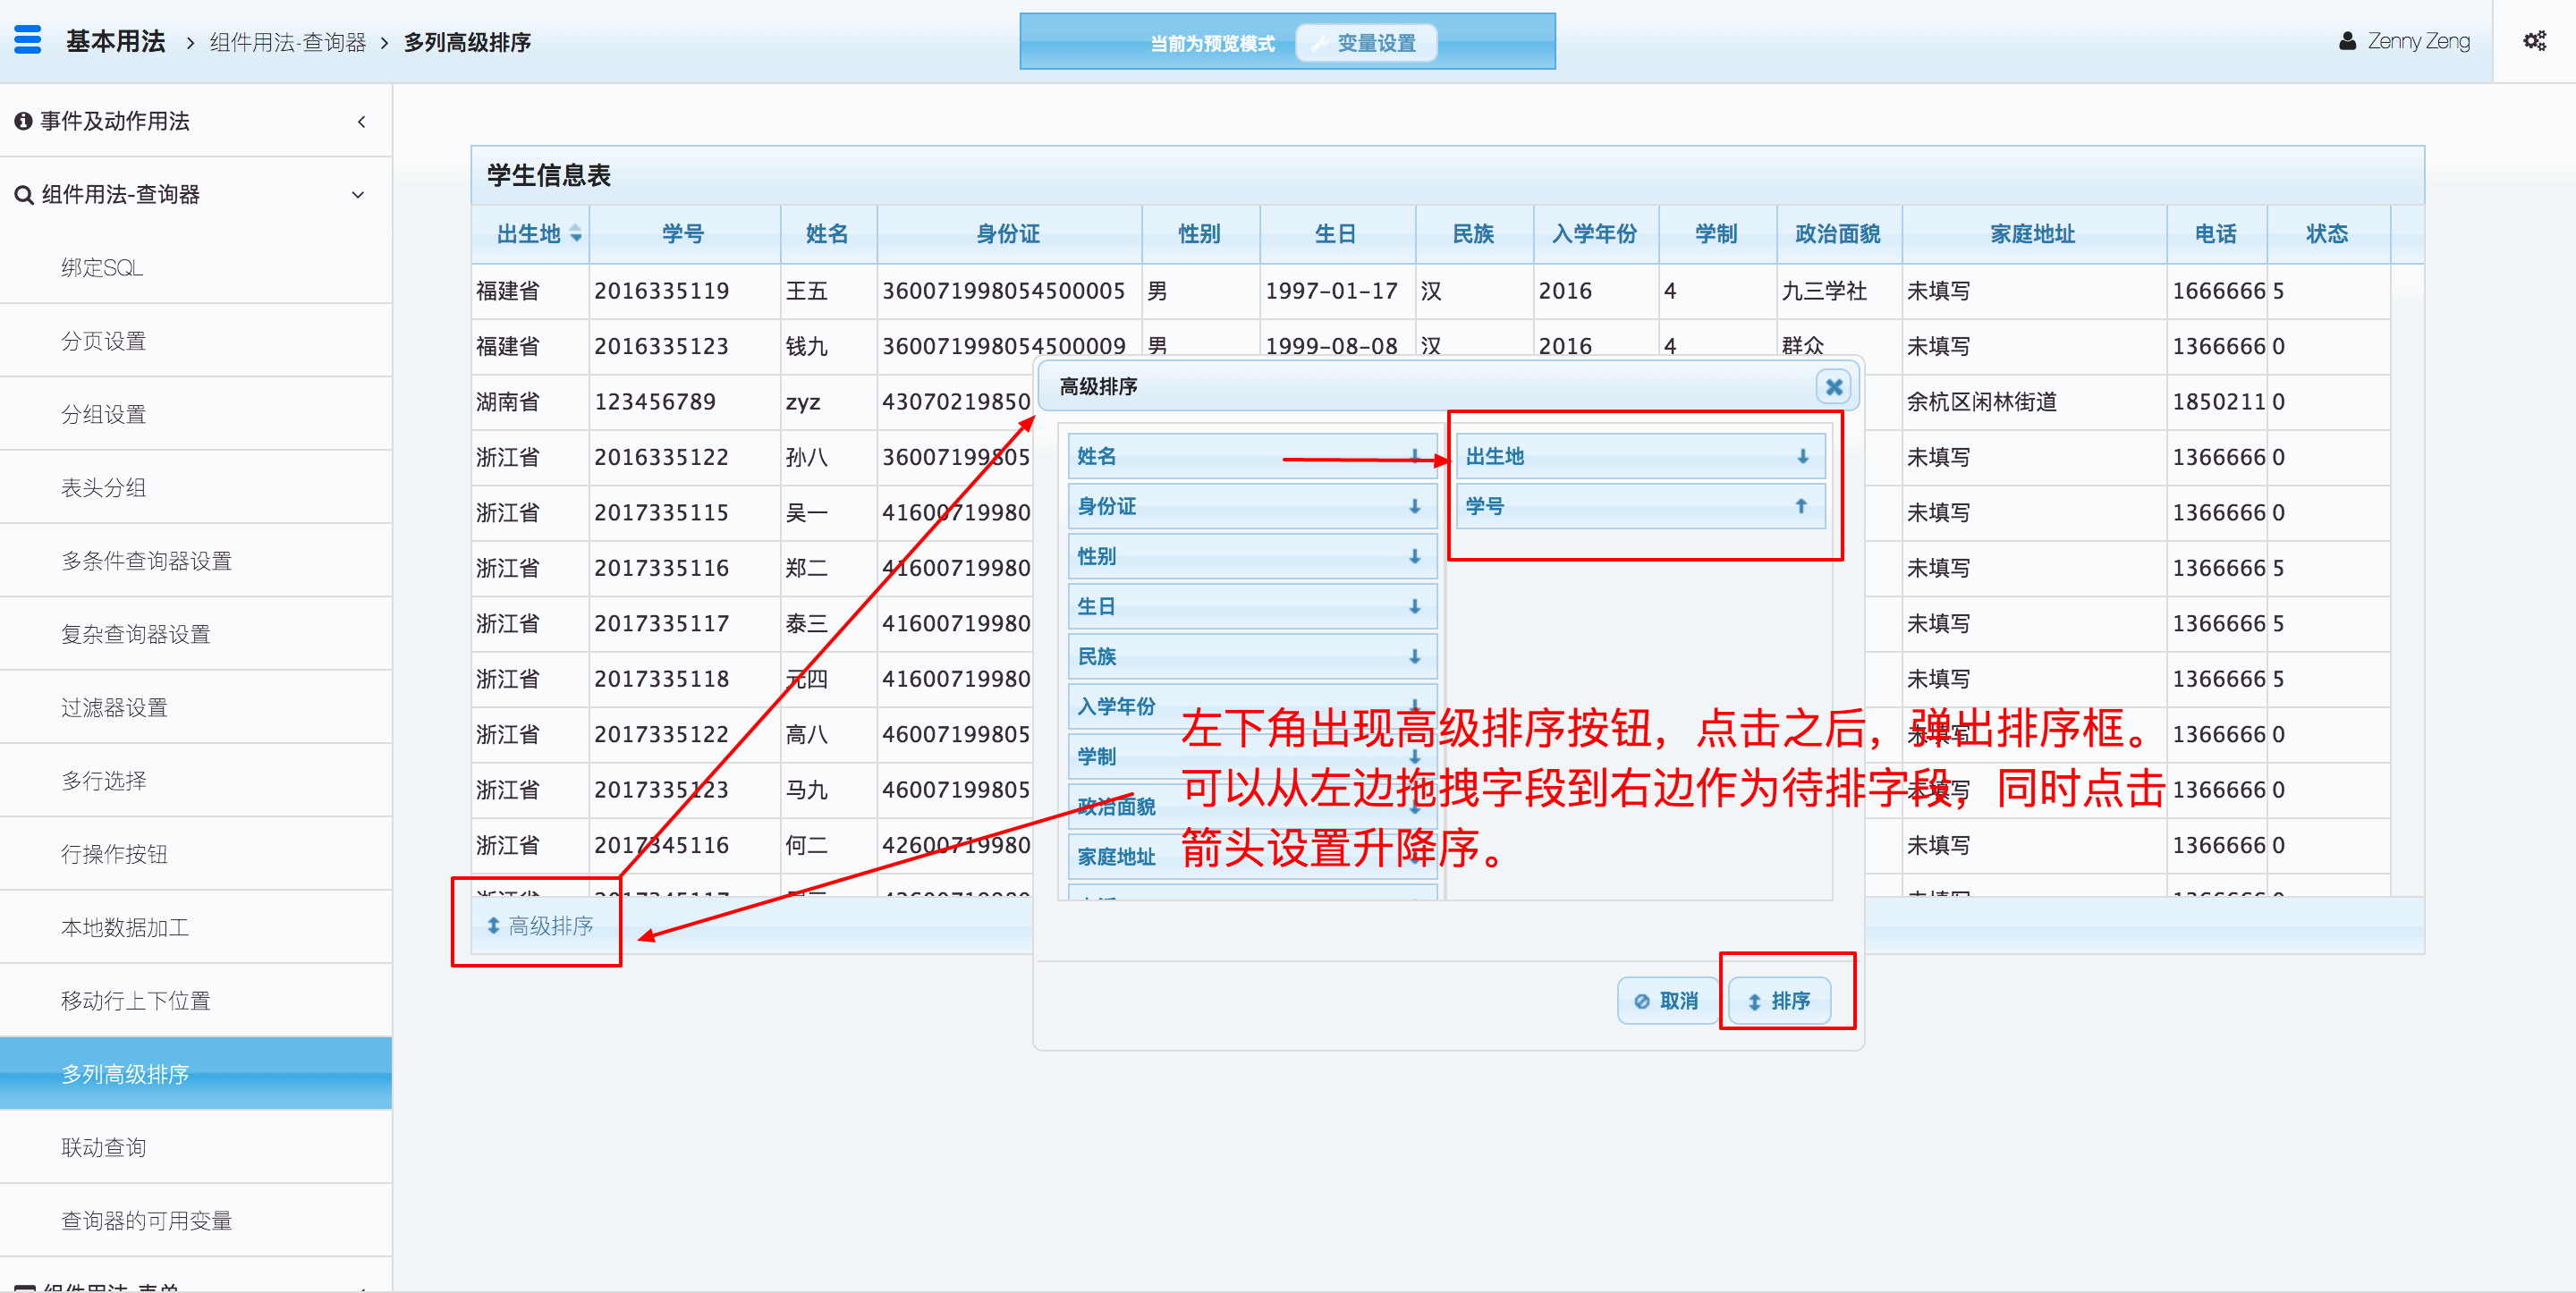Click the 出生地 column sort icon
The height and width of the screenshot is (1293, 2576).
point(576,233)
